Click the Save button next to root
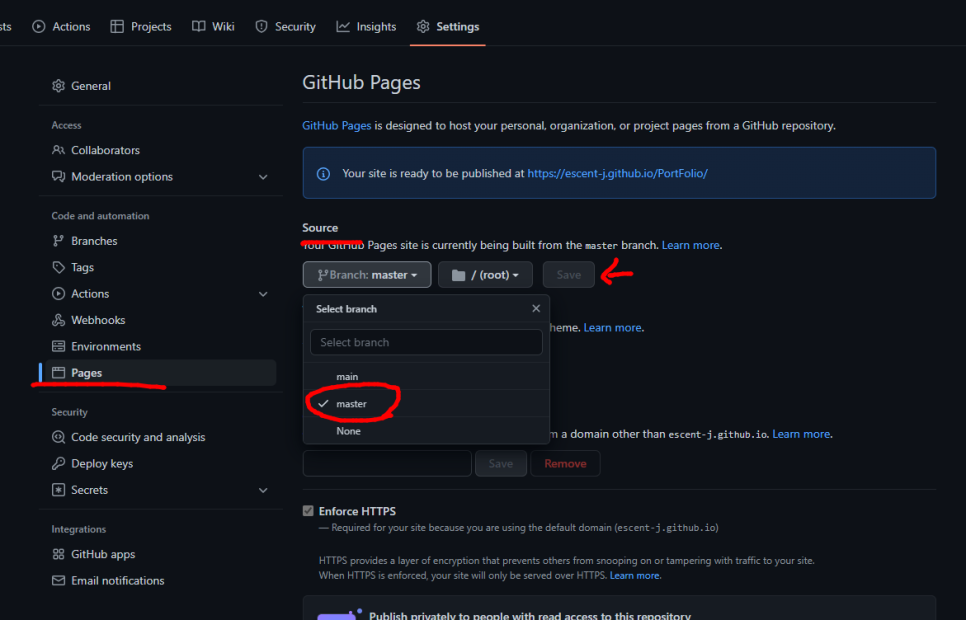The image size is (966, 620). pos(569,275)
